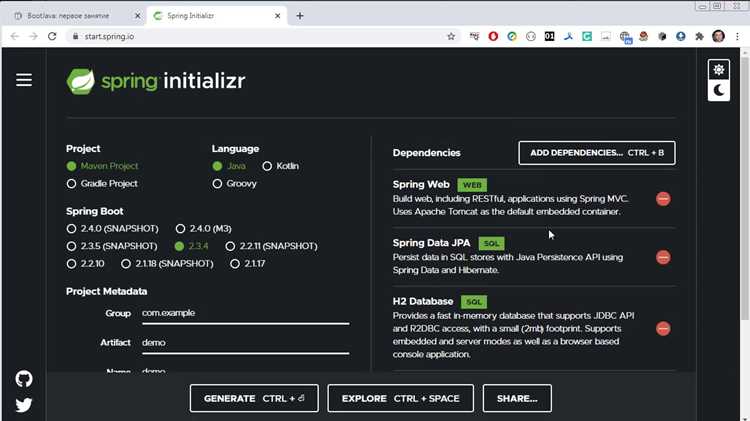Choose Java as the language
The height and width of the screenshot is (421, 750).
coord(217,166)
